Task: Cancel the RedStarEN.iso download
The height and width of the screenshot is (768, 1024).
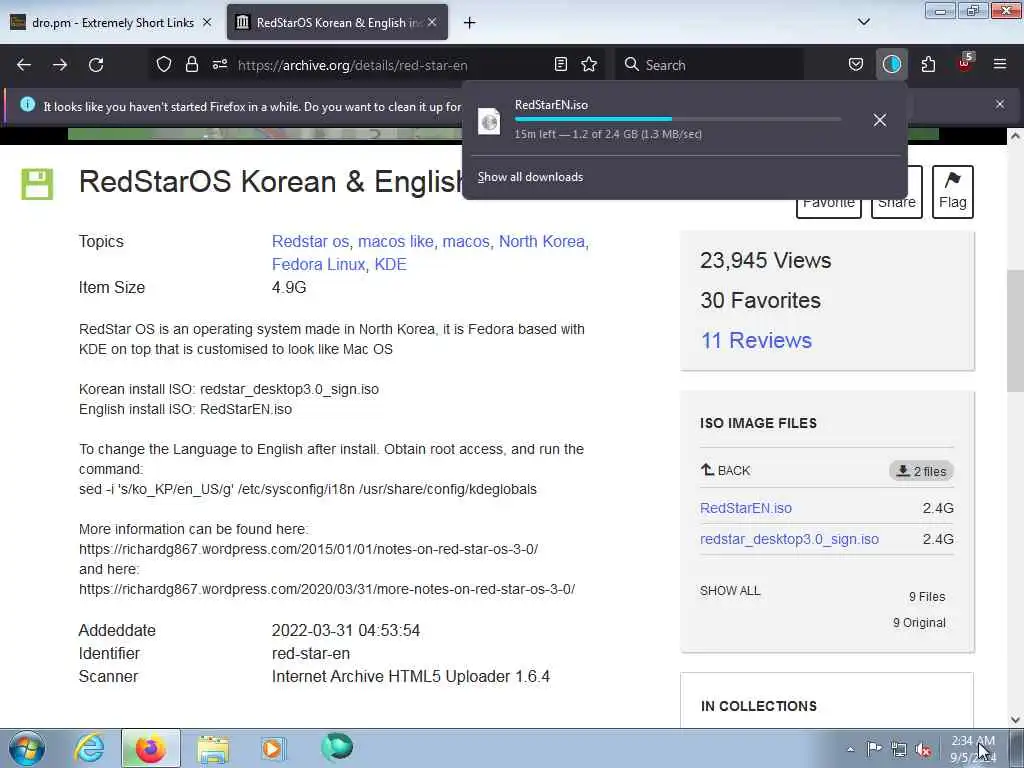Action: pyautogui.click(x=880, y=120)
